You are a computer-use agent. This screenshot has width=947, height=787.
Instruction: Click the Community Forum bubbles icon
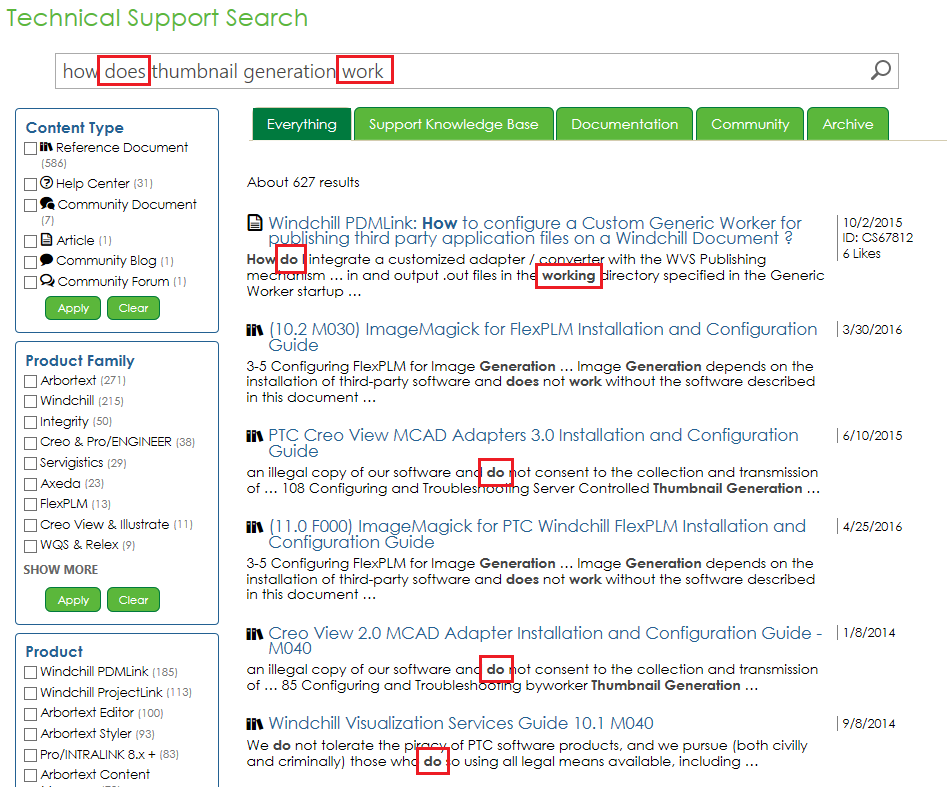pos(47,281)
